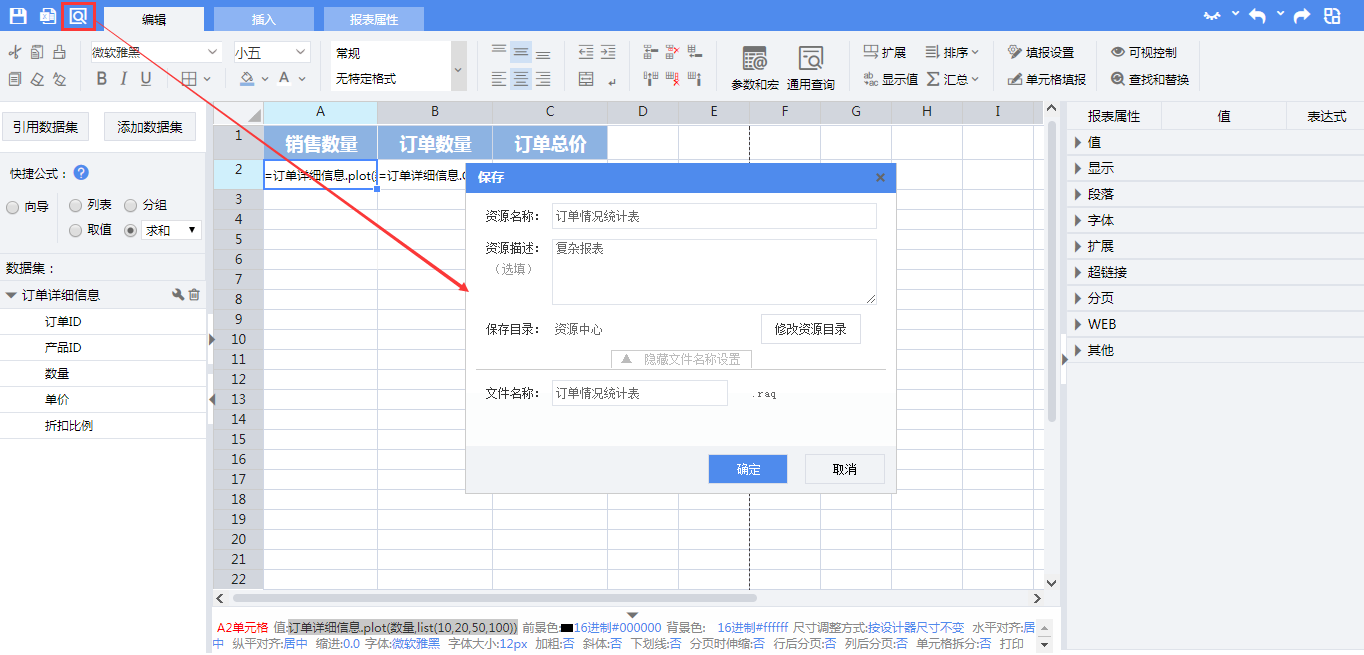Click the blue help icon beside 快捷公式
Image resolution: width=1364 pixels, height=655 pixels.
[81, 173]
